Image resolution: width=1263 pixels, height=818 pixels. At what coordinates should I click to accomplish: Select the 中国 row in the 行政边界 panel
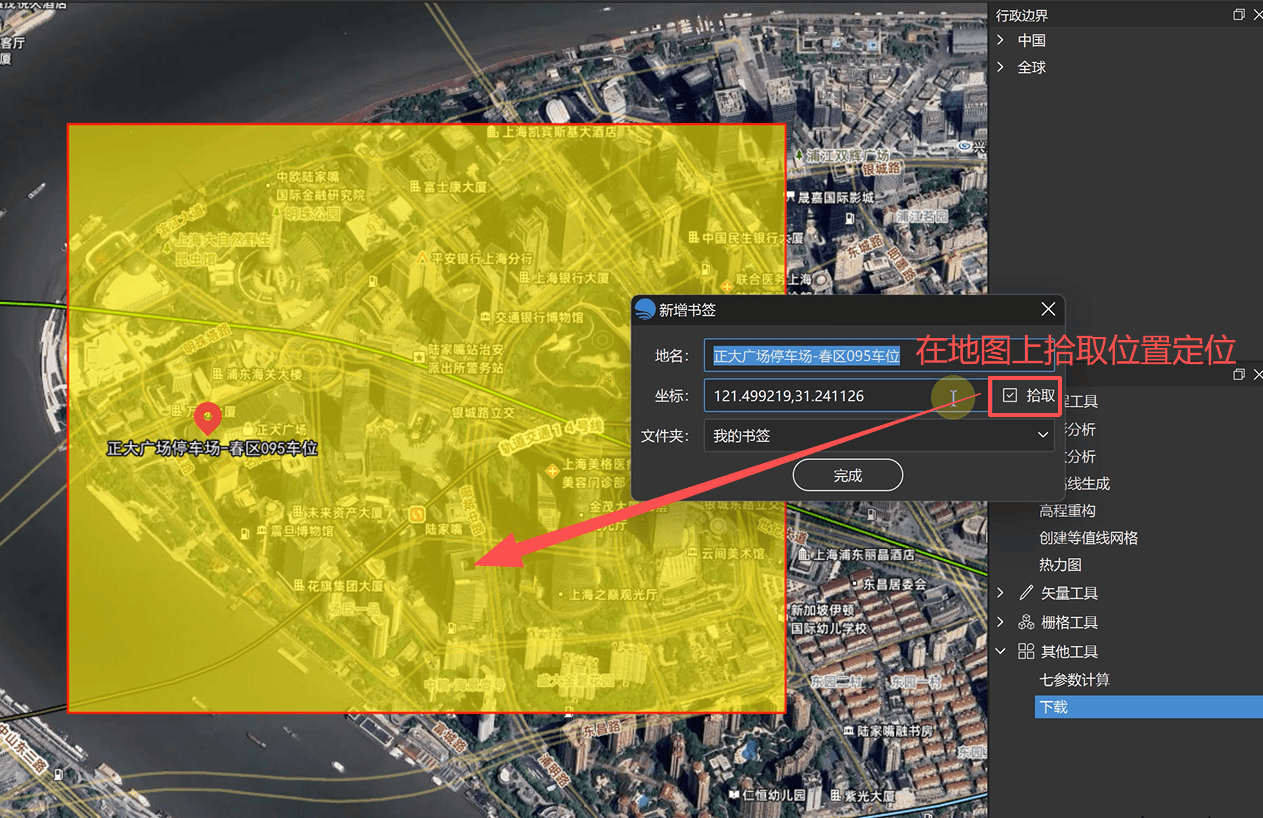tap(1032, 40)
